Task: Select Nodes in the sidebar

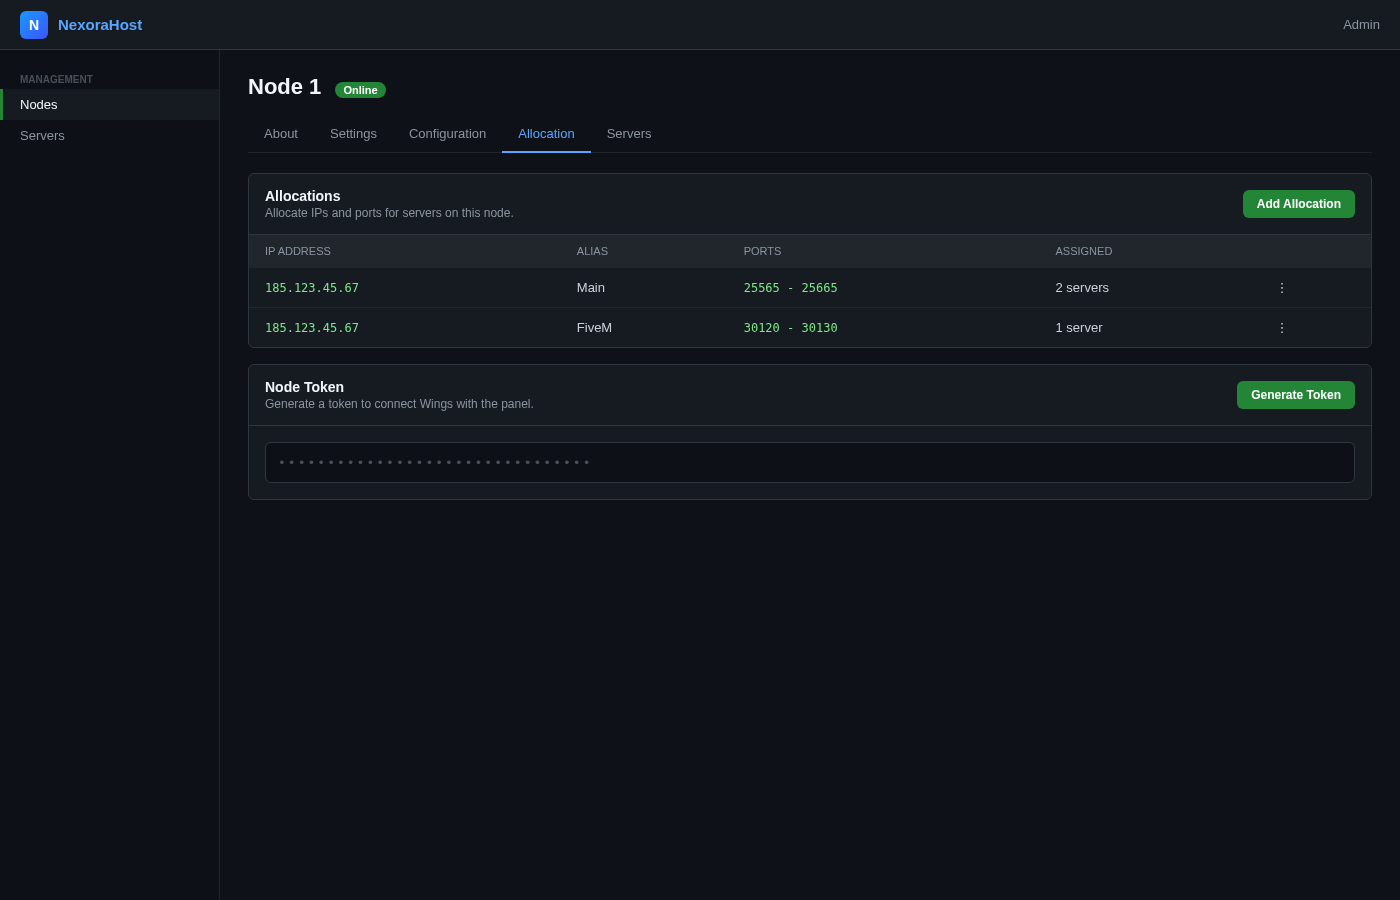Action: click(x=110, y=105)
